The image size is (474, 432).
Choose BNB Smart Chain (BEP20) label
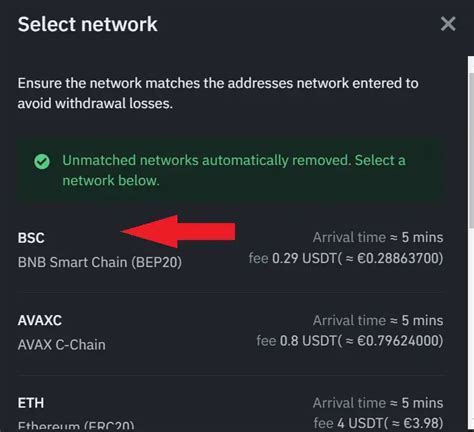100,262
